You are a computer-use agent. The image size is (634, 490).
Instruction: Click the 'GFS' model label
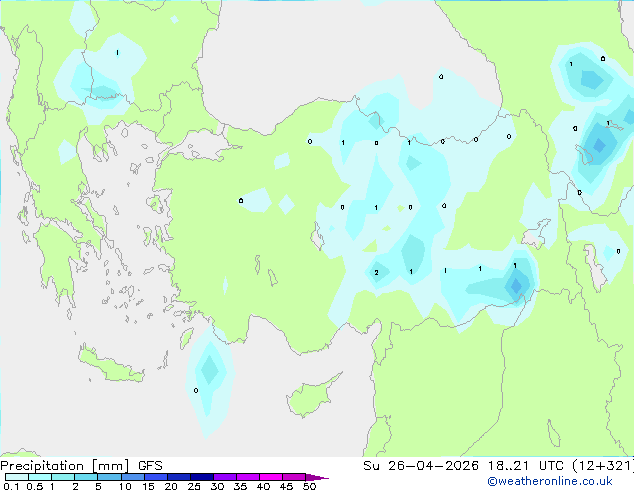pos(150,466)
